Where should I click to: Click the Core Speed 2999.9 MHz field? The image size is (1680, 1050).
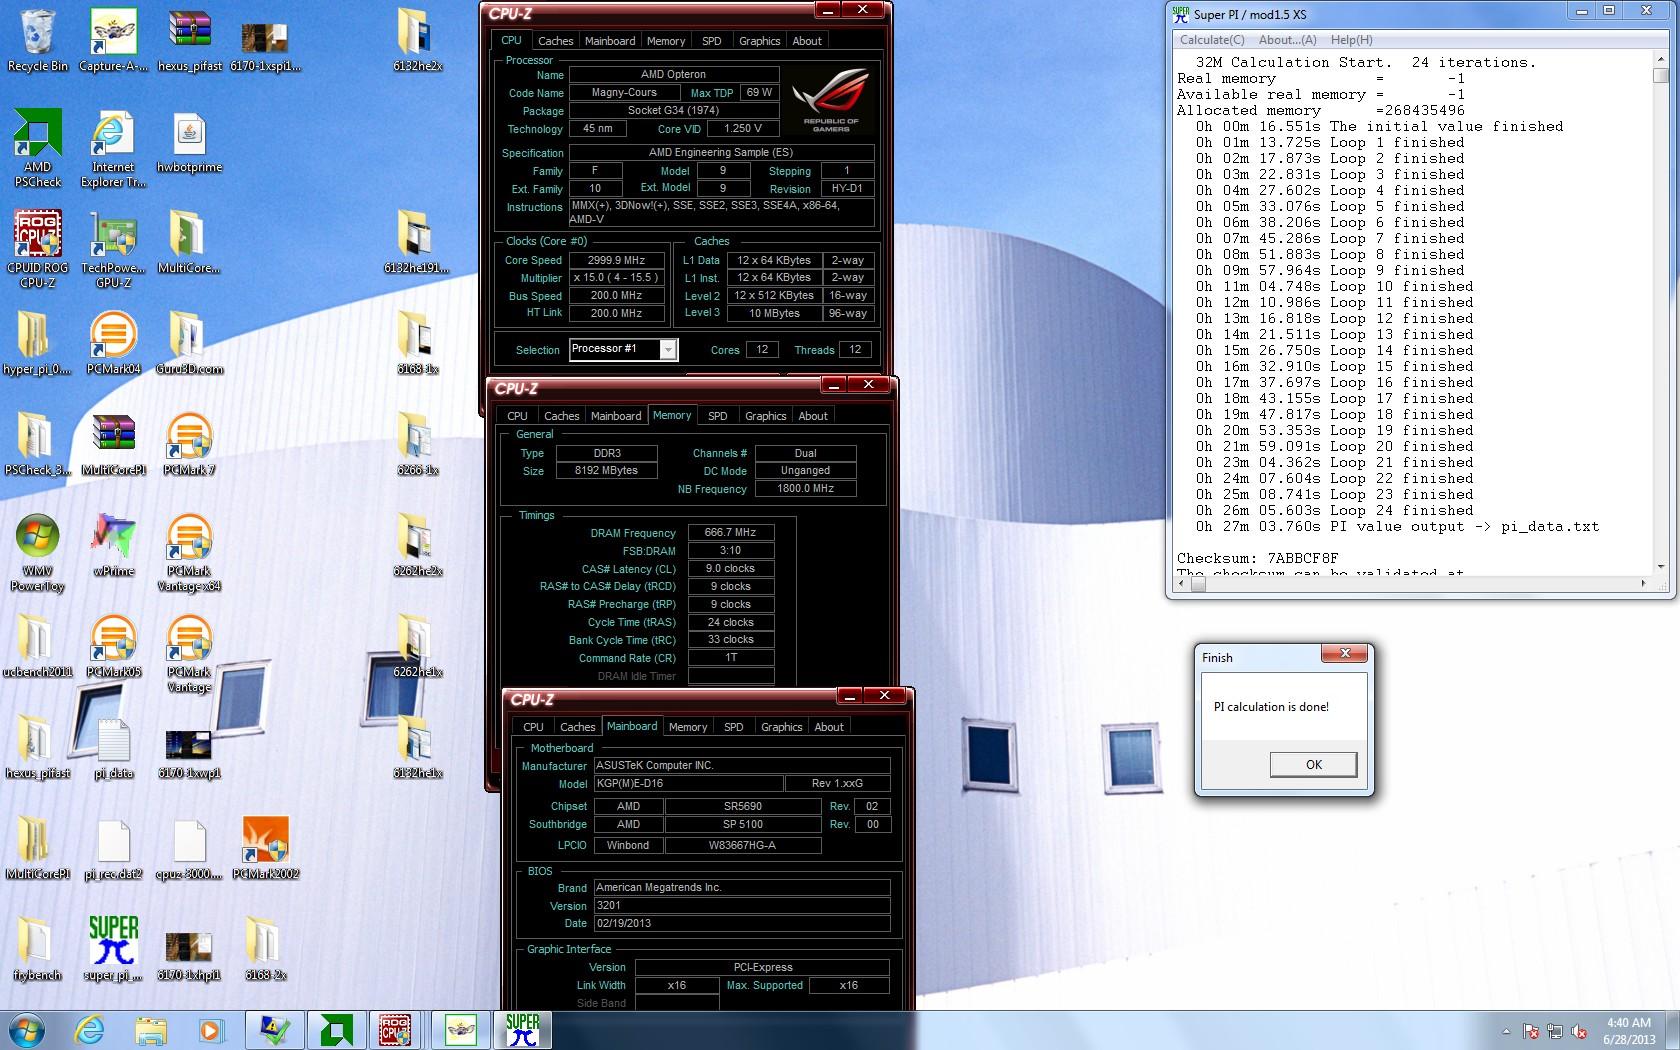pyautogui.click(x=617, y=260)
